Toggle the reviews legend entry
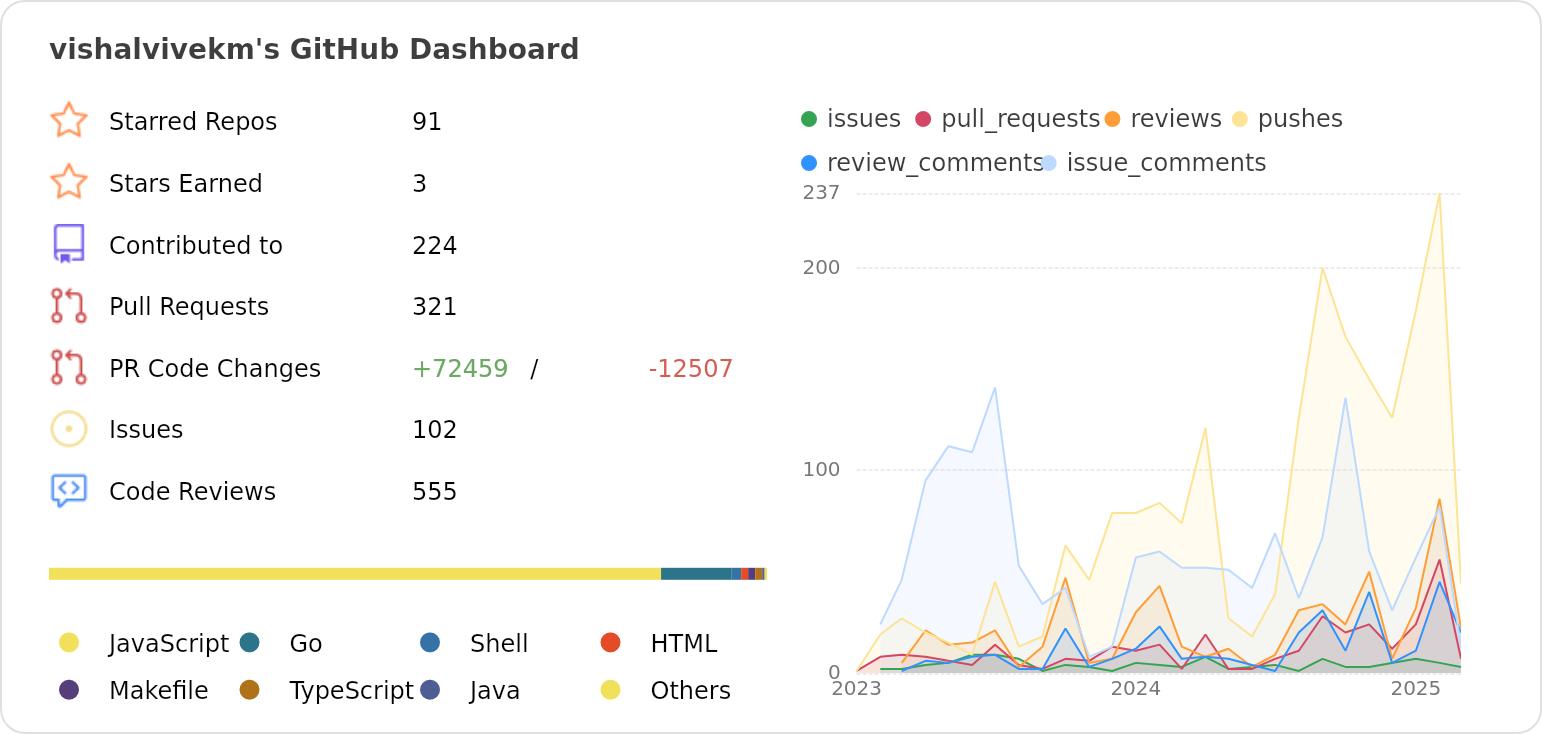Image resolution: width=1542 pixels, height=734 pixels. [1163, 119]
